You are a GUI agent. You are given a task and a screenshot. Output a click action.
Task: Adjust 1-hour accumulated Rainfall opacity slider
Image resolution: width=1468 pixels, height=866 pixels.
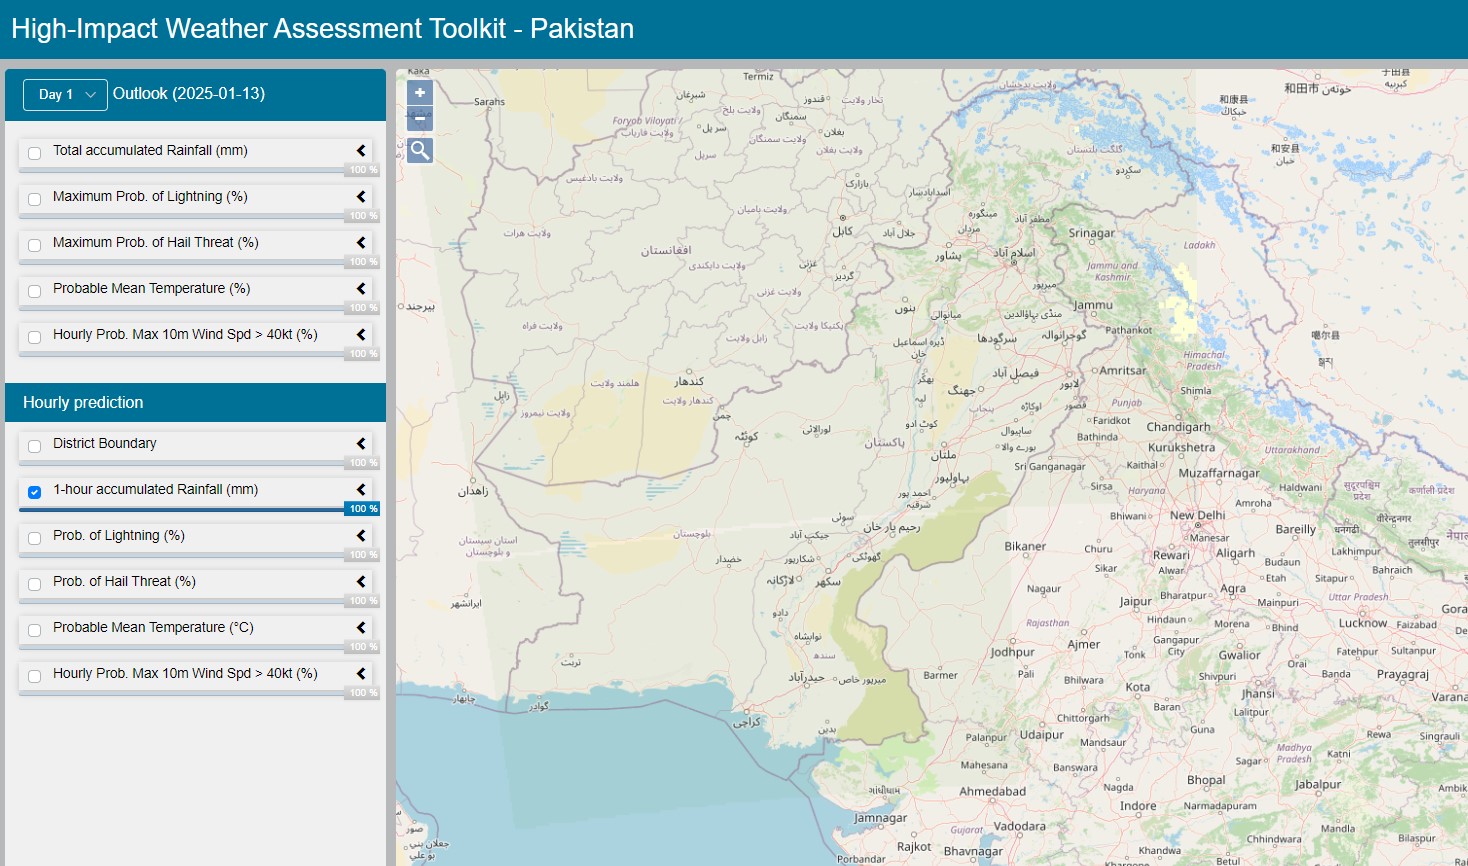tap(183, 509)
